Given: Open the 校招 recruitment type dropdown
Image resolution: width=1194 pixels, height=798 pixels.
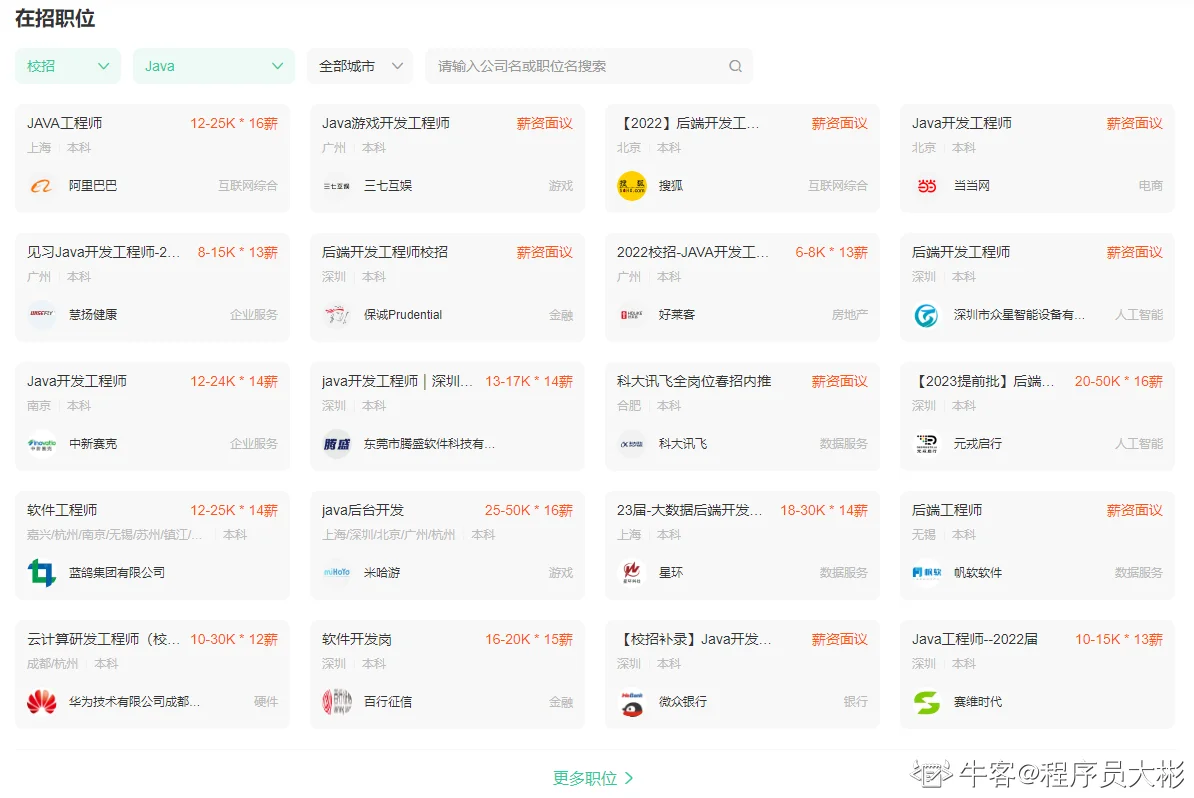Looking at the screenshot, I should tap(68, 66).
